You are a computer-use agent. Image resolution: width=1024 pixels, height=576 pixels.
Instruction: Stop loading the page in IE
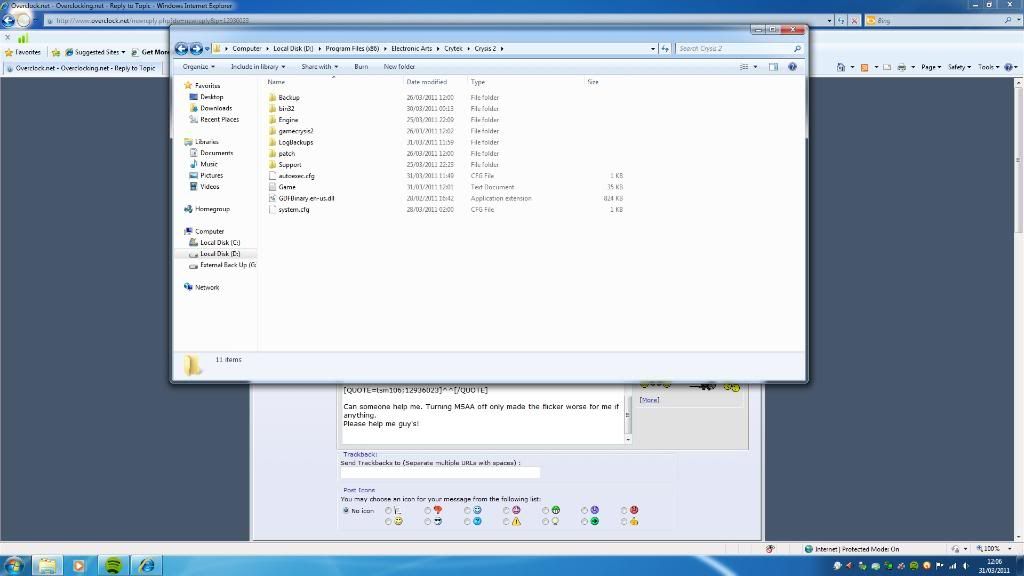pyautogui.click(x=854, y=21)
